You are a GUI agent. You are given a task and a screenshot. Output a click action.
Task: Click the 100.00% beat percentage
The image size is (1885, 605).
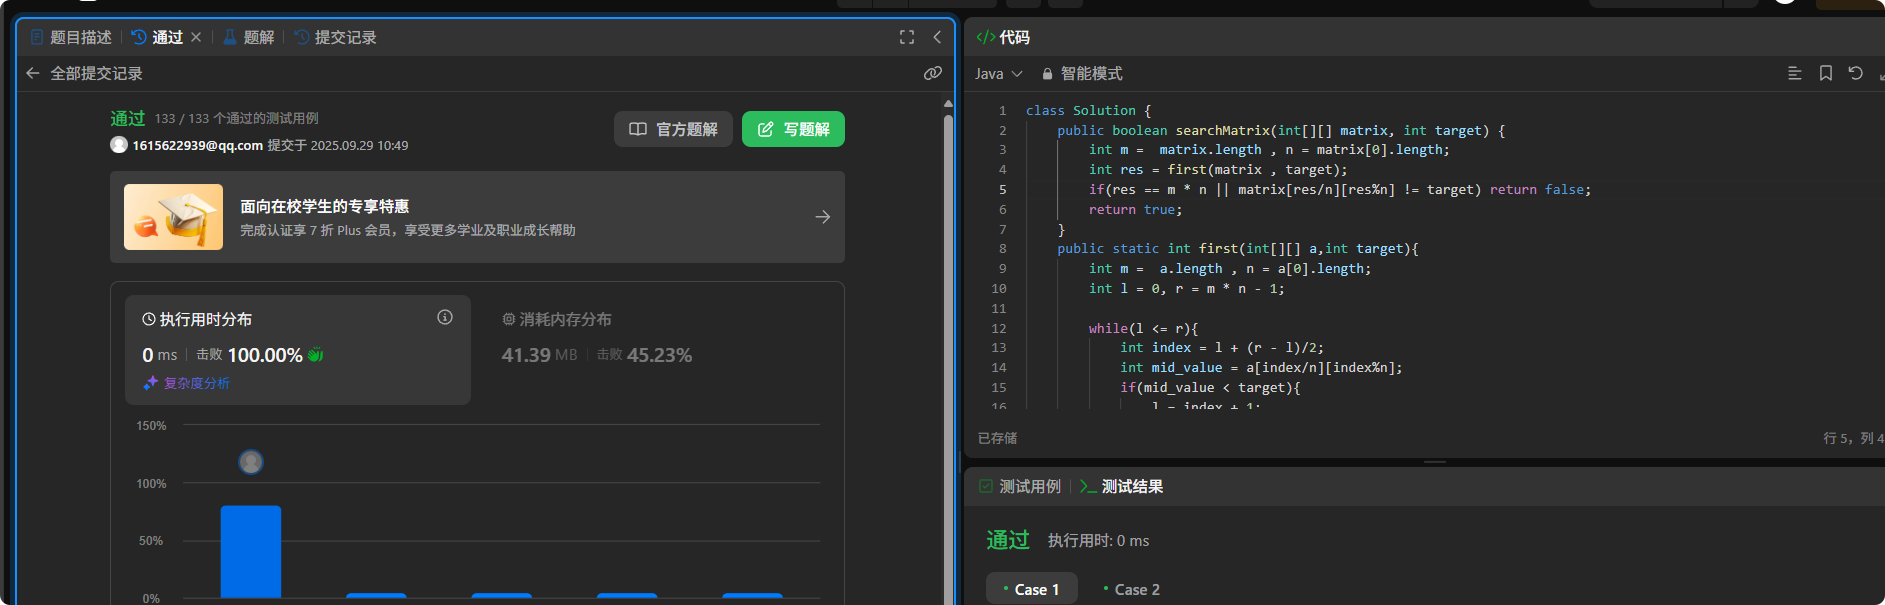point(265,355)
